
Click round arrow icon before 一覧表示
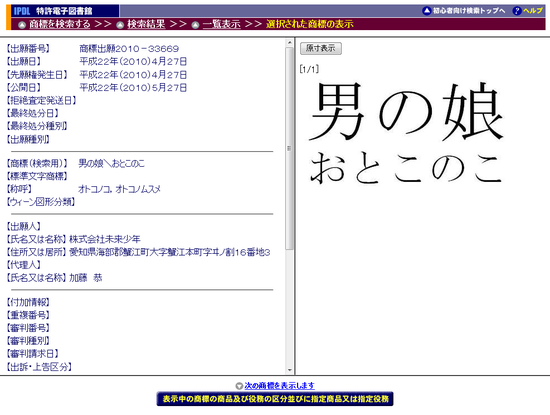click(x=195, y=25)
